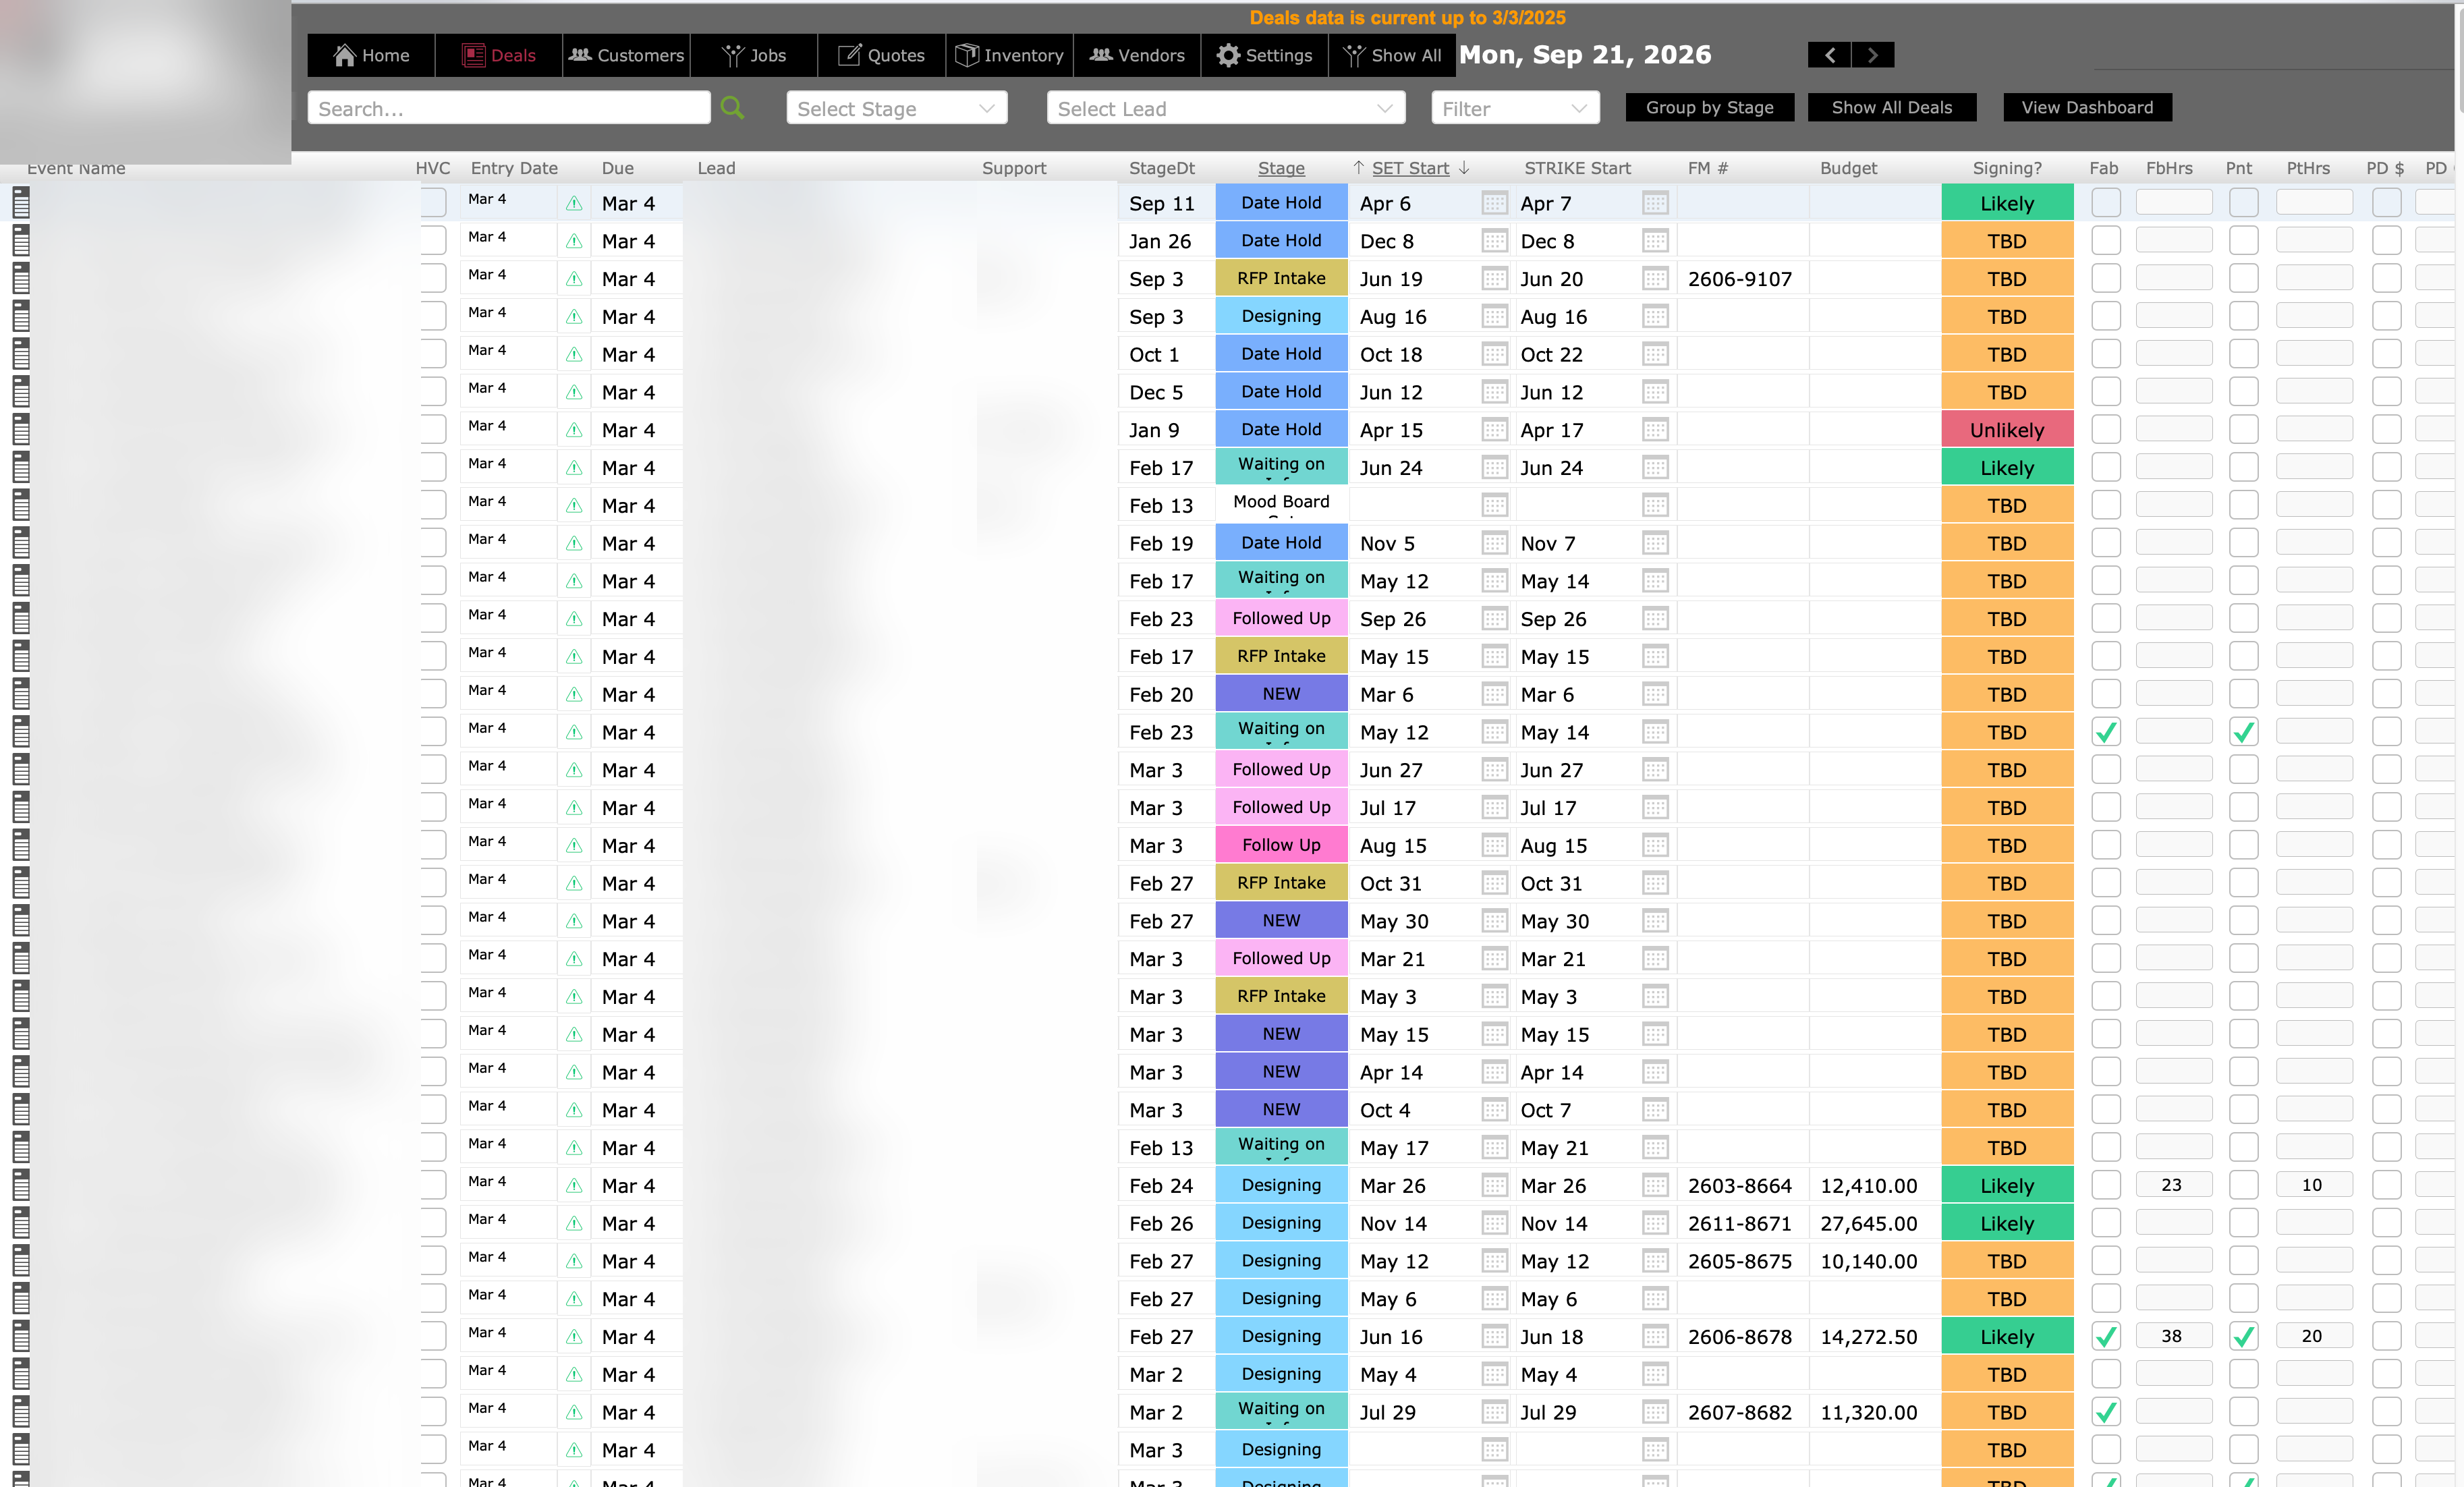The image size is (2464, 1487).
Task: Open the SET Start calendar picker for Apr 6
Action: (x=1494, y=203)
